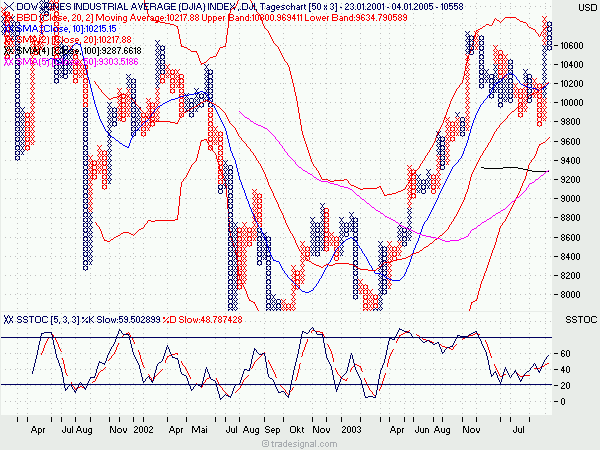Click the 2002 date axis label
The image size is (600, 450).
pyautogui.click(x=143, y=430)
